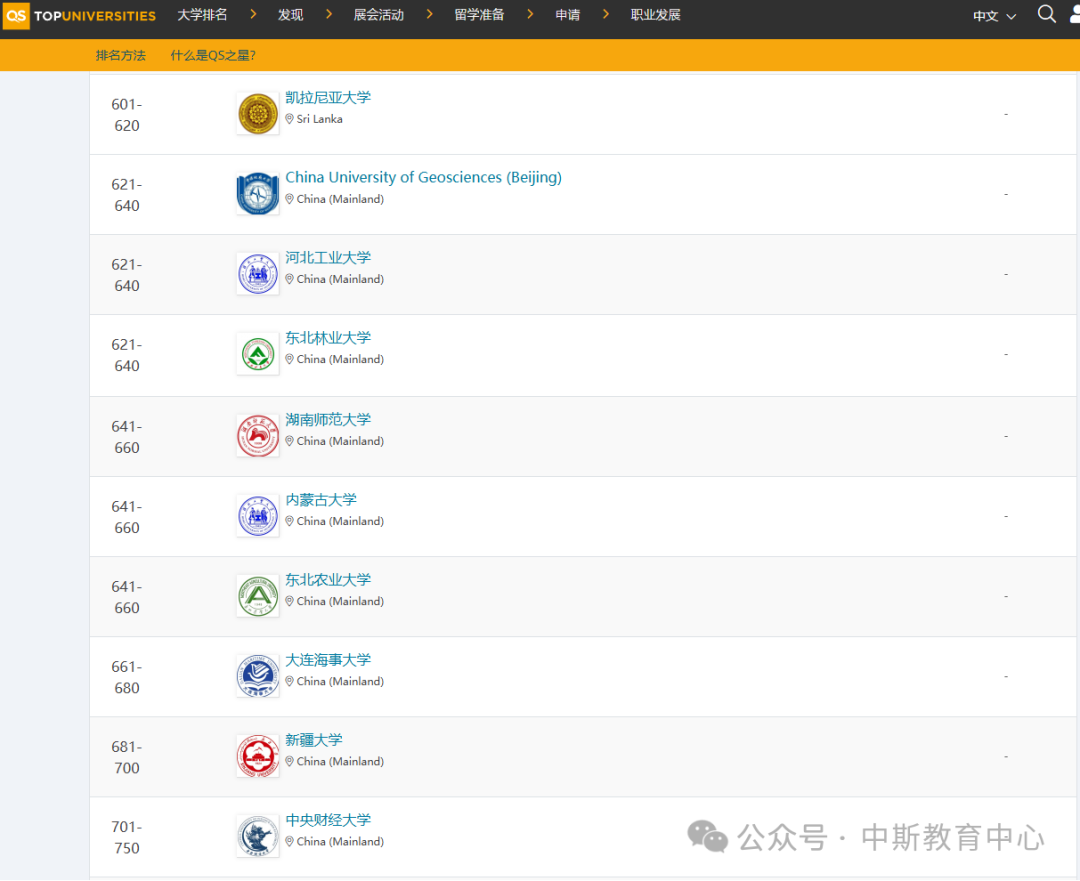Open the 申请 menu

tap(568, 14)
